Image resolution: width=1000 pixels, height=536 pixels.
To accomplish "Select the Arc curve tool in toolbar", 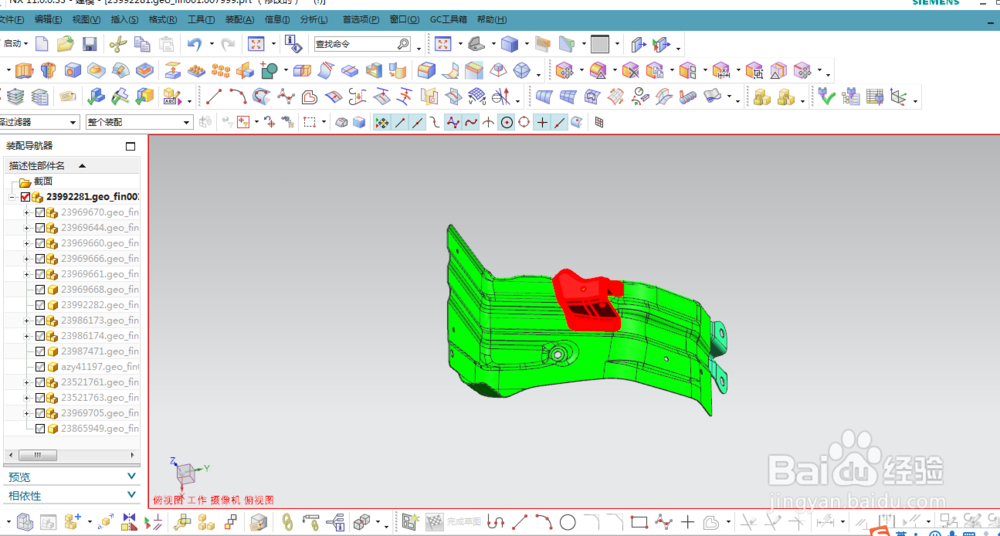I will click(238, 96).
